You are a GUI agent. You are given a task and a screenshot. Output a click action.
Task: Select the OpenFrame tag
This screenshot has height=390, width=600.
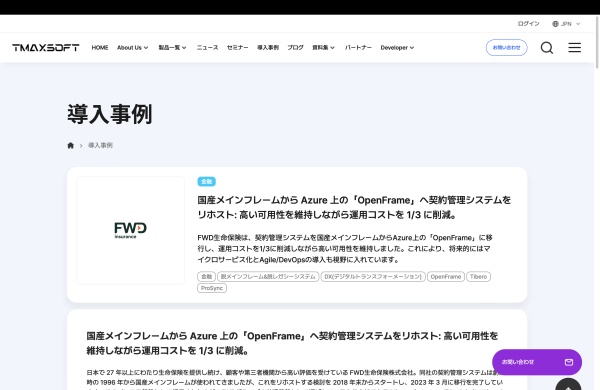[x=446, y=276]
